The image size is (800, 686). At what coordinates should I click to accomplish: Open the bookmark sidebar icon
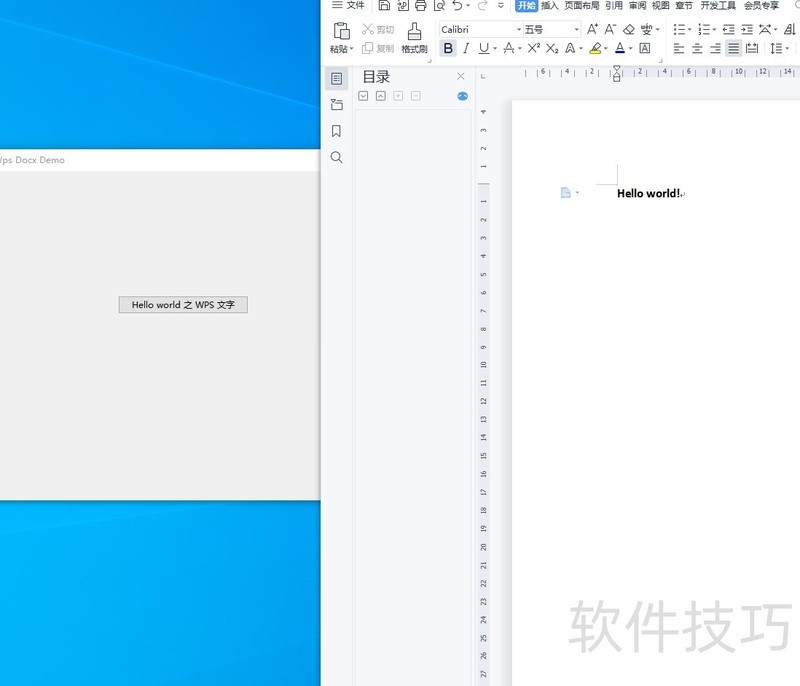click(336, 131)
